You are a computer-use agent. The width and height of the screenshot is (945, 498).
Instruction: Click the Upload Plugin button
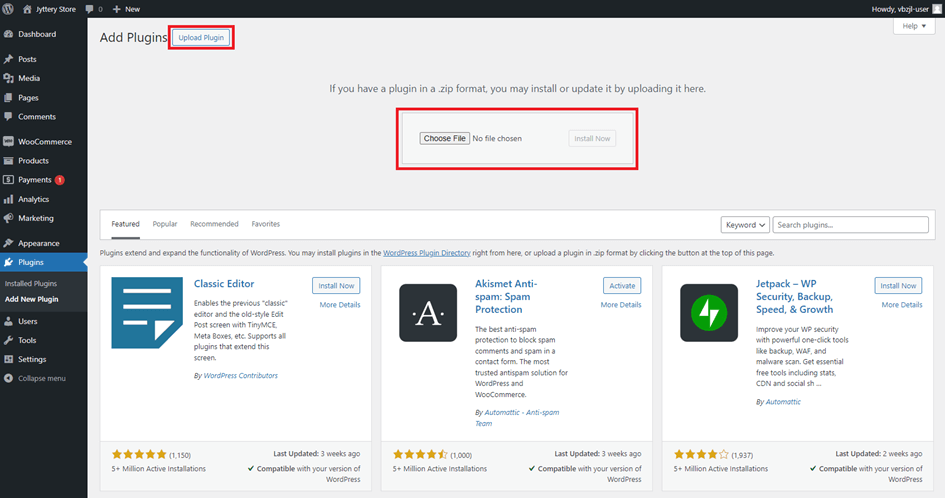point(201,37)
